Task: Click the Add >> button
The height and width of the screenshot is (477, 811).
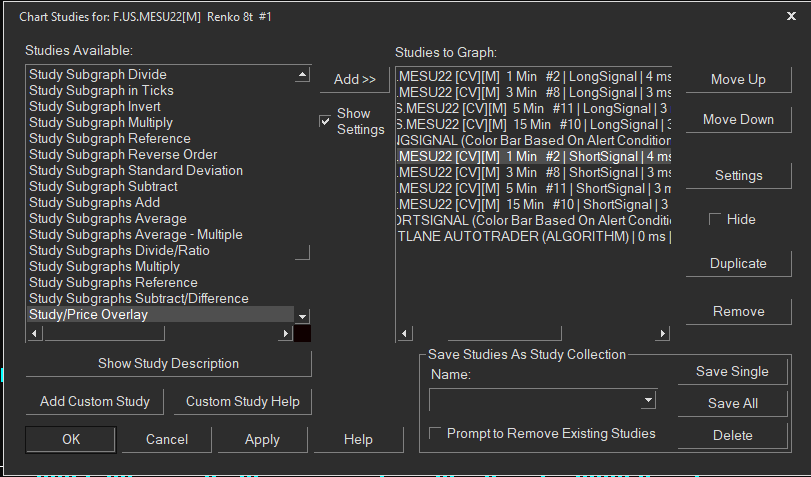Action: (354, 79)
